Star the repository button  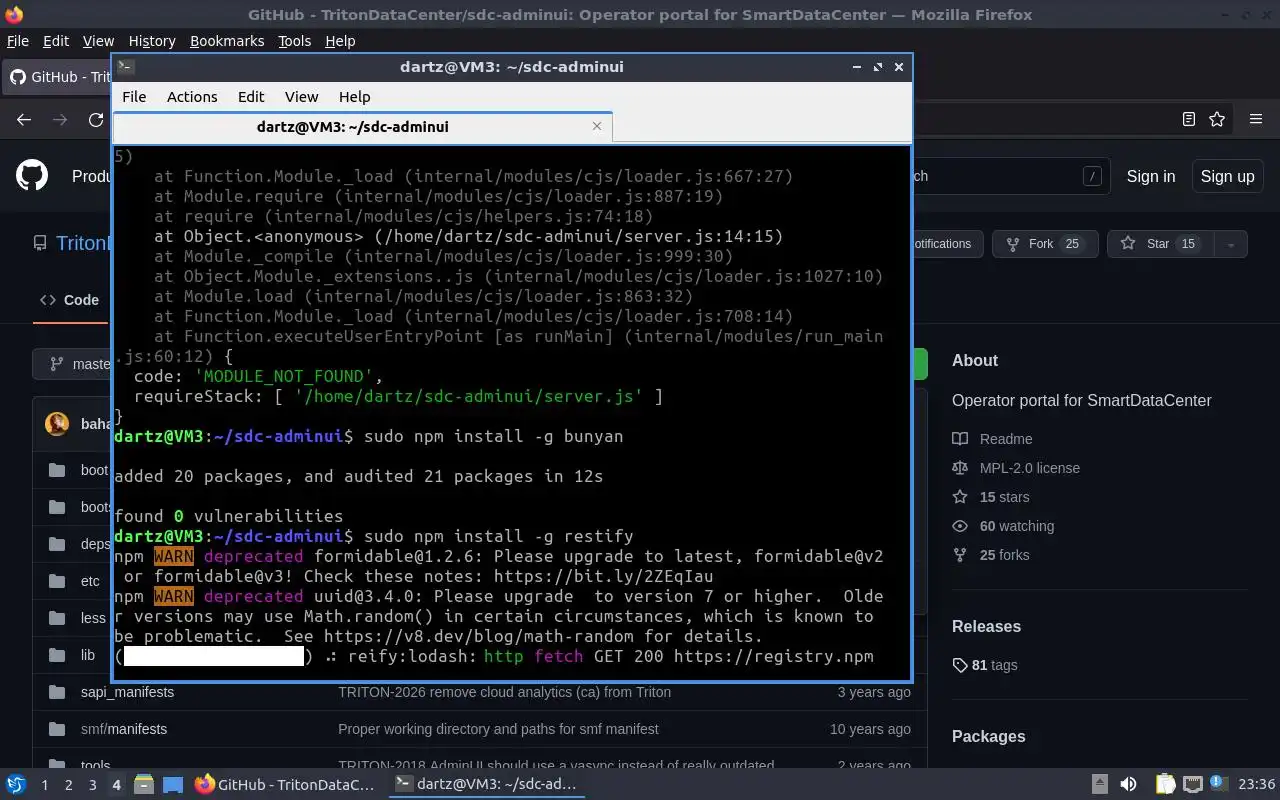[x=1160, y=244]
